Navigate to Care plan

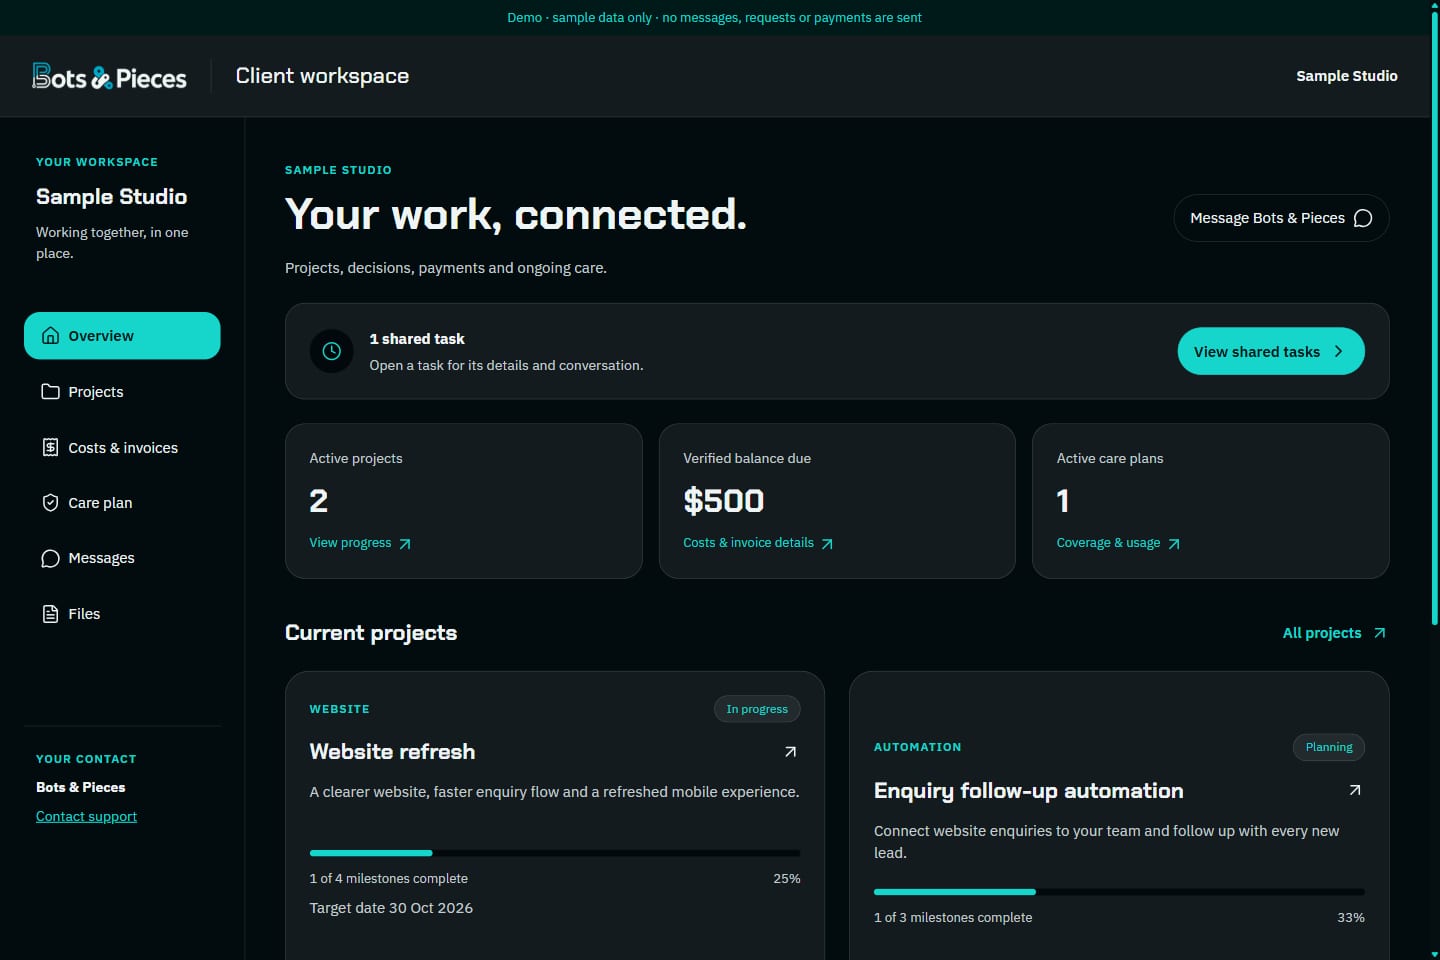coord(122,503)
